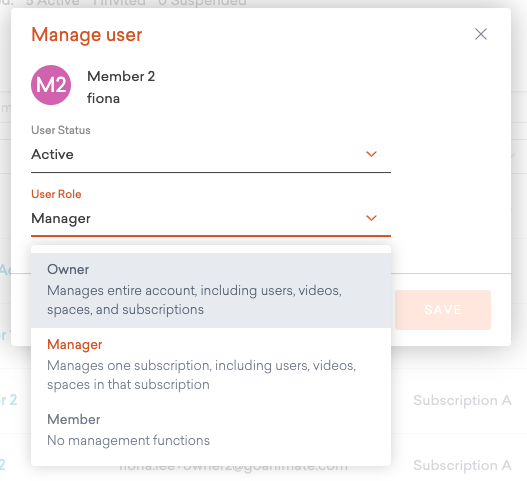Open the User Role dropdown showing Manager
This screenshot has width=527, height=481.
(211, 218)
